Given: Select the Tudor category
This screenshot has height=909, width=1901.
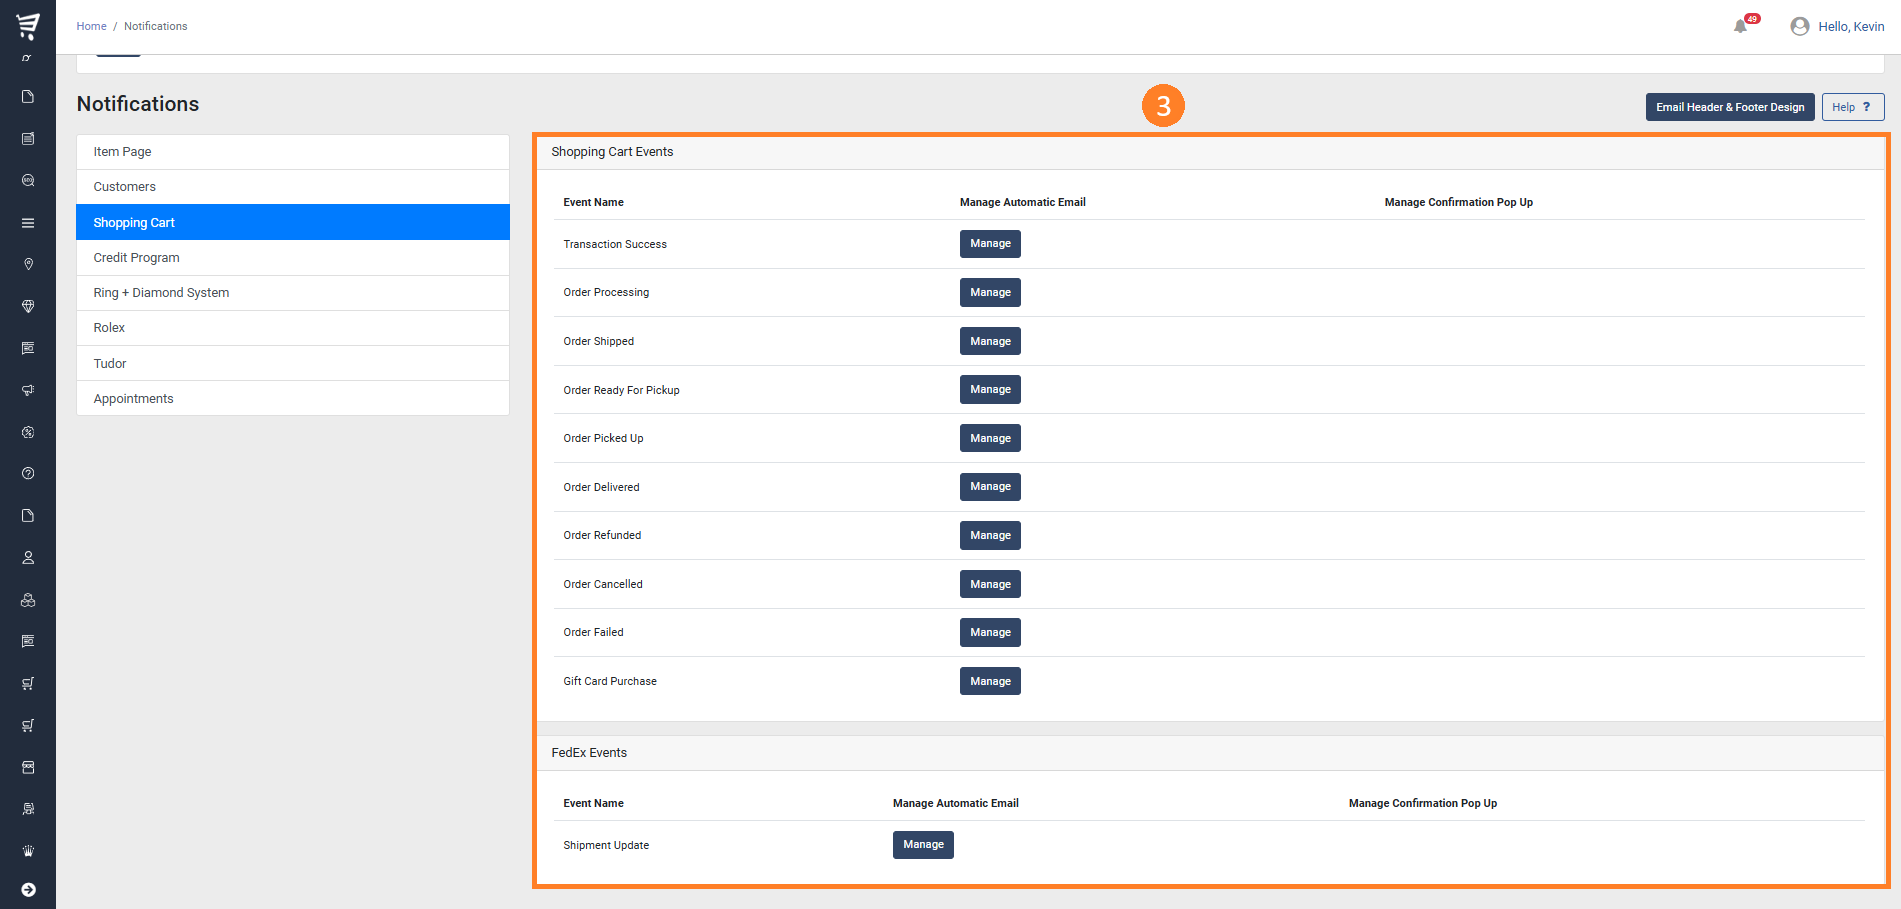Looking at the screenshot, I should point(293,363).
